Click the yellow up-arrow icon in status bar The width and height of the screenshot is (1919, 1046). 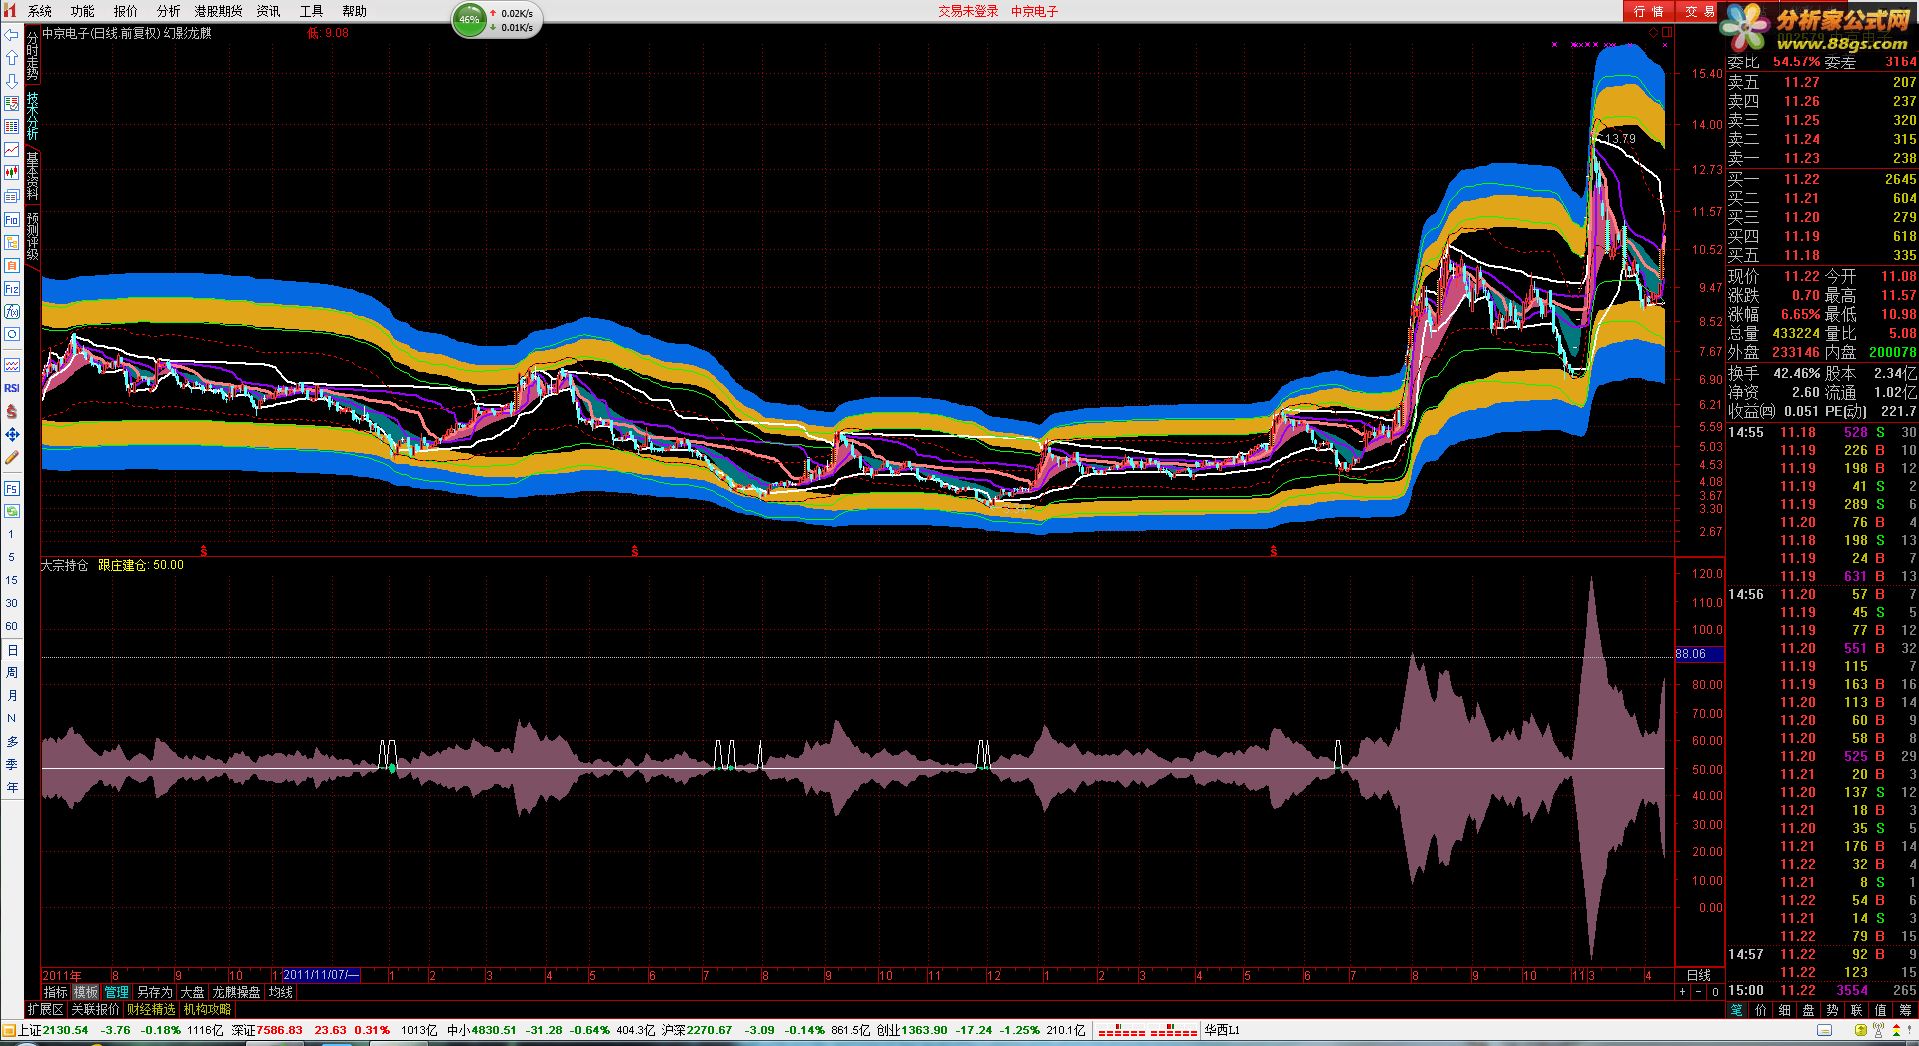pos(1860,1030)
